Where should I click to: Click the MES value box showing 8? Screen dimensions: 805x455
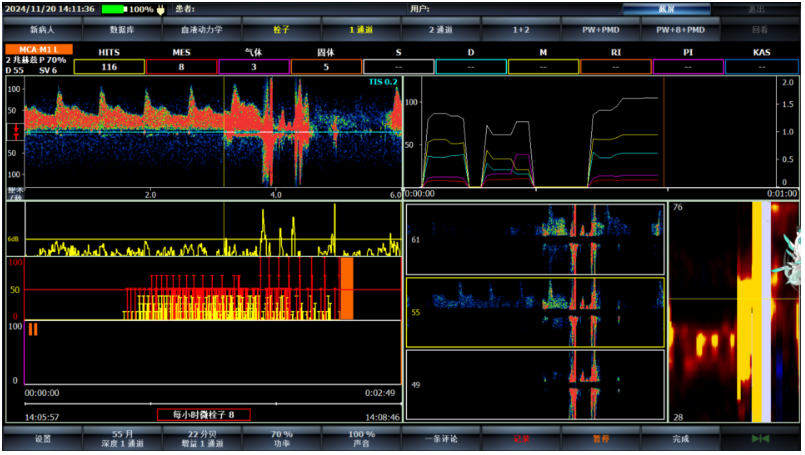[181, 67]
